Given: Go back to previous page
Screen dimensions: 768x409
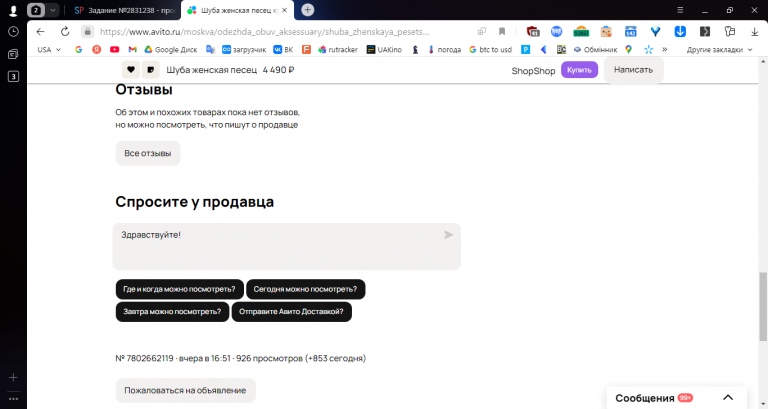Looking at the screenshot, I should pyautogui.click(x=40, y=31).
